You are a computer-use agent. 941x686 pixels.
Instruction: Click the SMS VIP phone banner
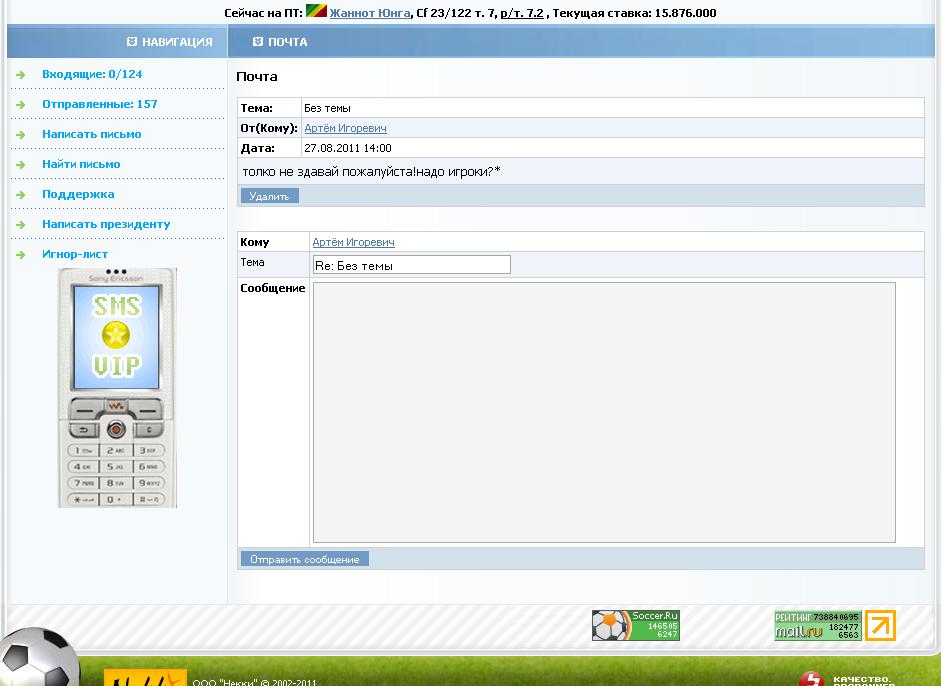[117, 388]
